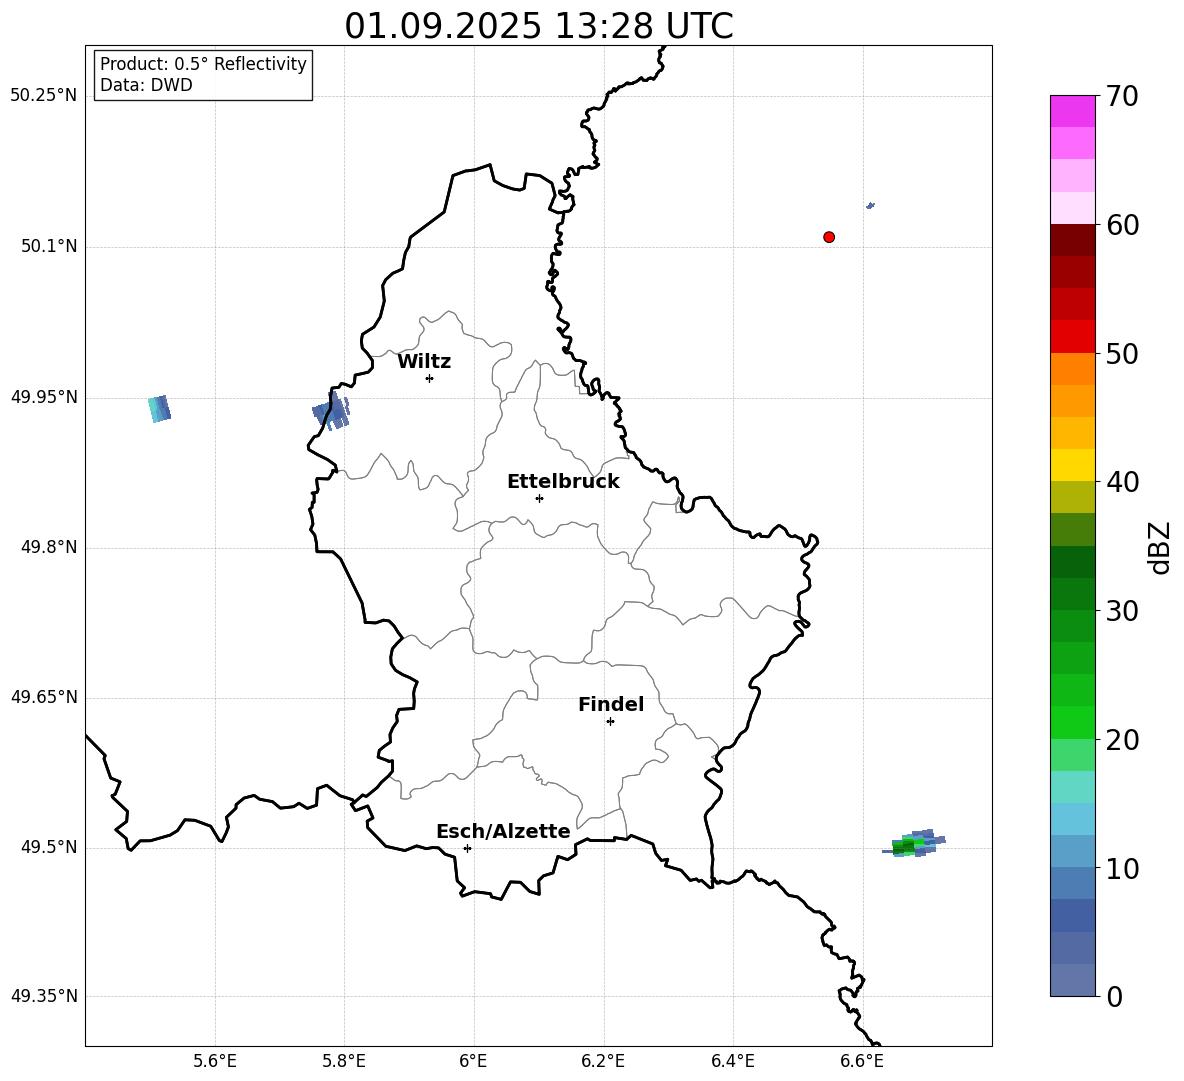Image resolution: width=1184 pixels, height=1081 pixels.
Task: Click the colorbar tick label 20
Action: click(x=1122, y=739)
